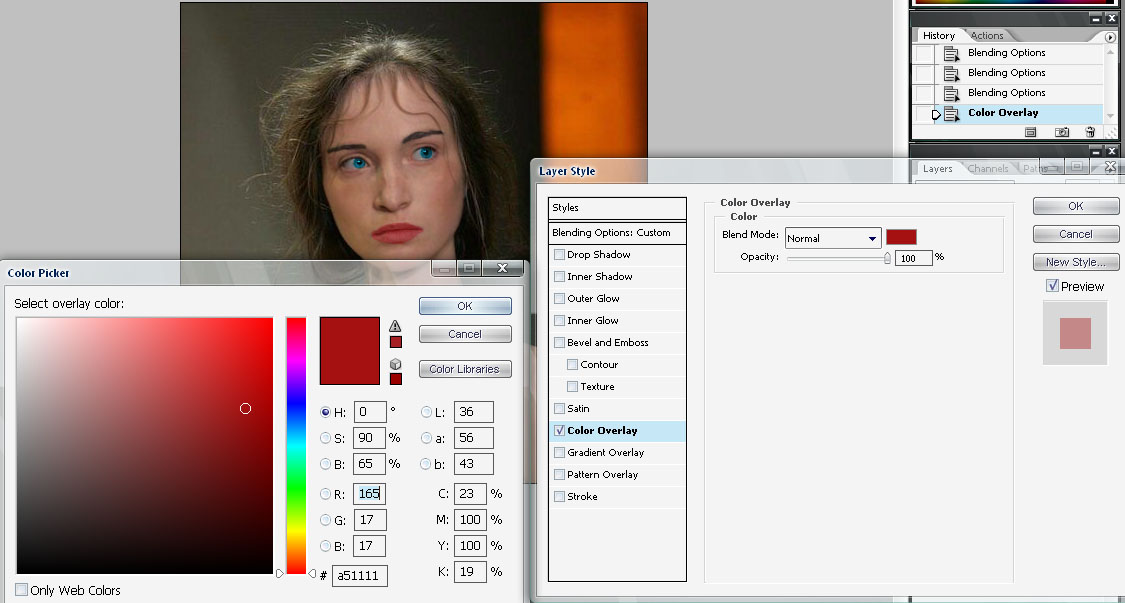The width and height of the screenshot is (1125, 603).
Task: Set history brush source box beside first Blending Options
Action: [925, 53]
